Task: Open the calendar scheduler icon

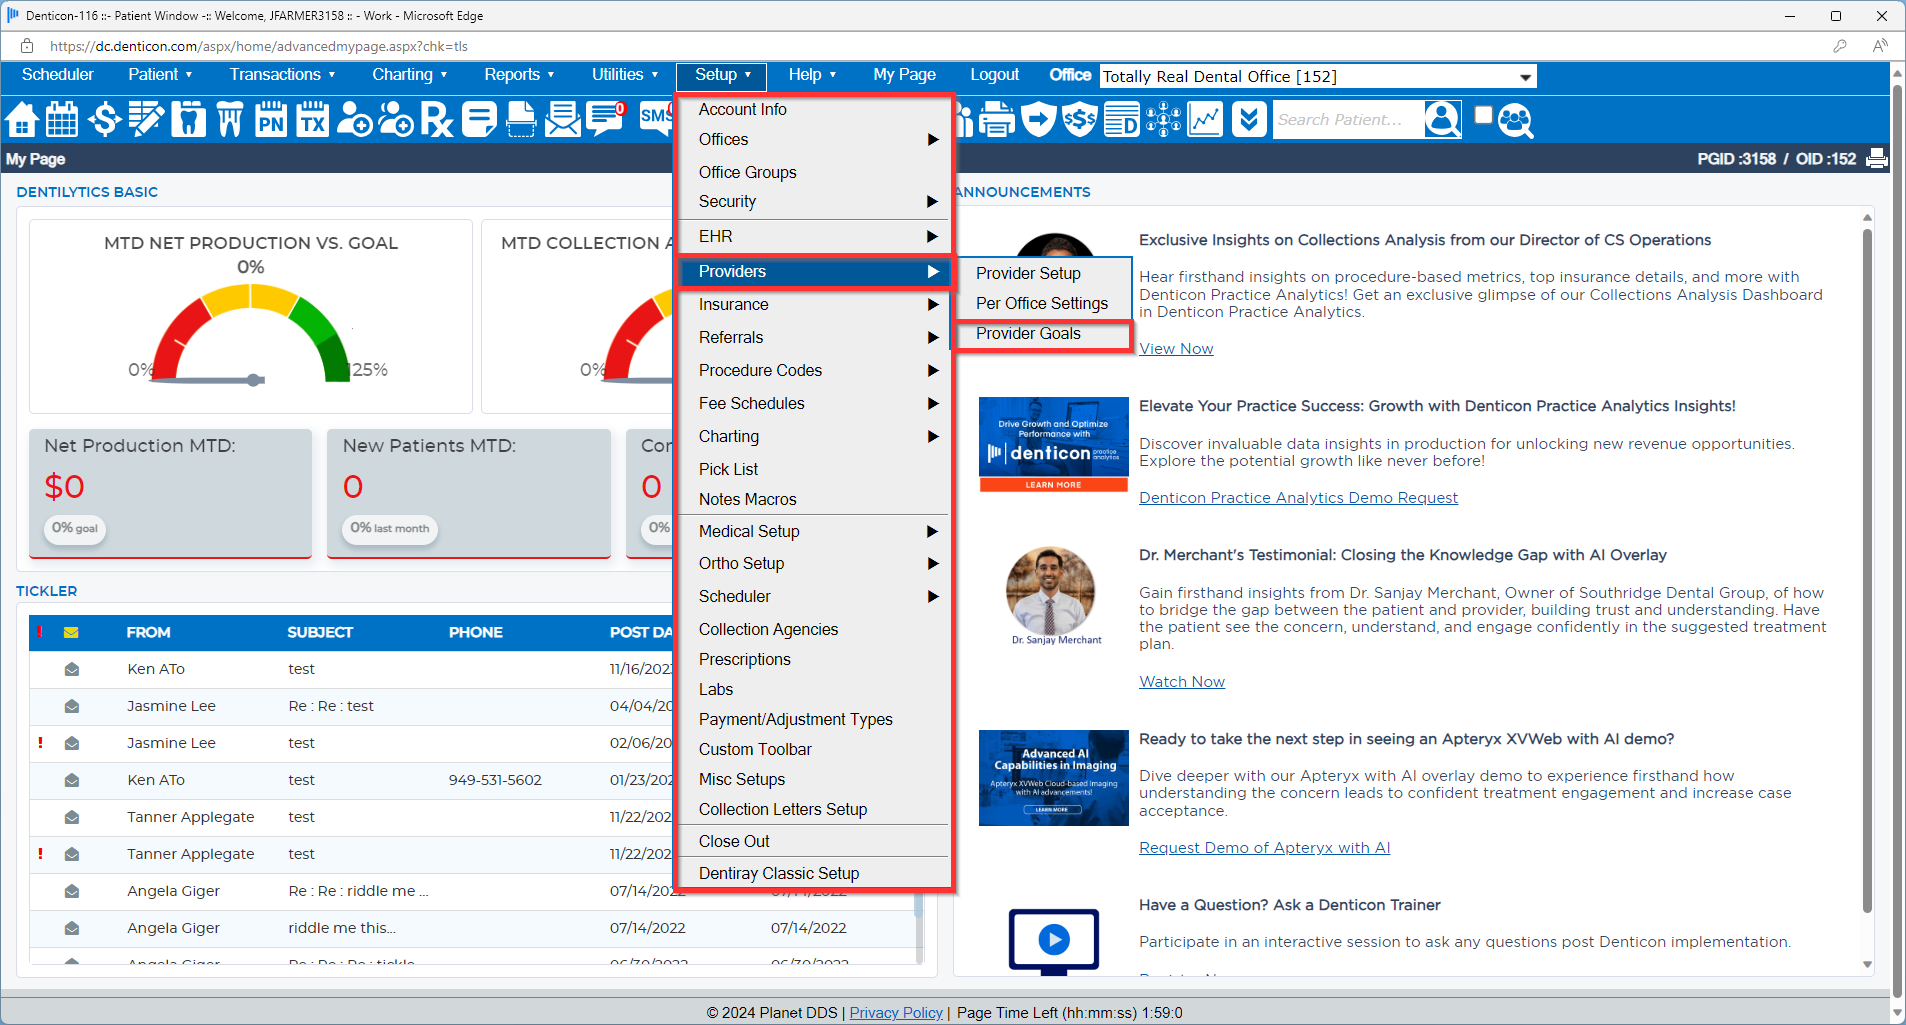Action: click(62, 120)
